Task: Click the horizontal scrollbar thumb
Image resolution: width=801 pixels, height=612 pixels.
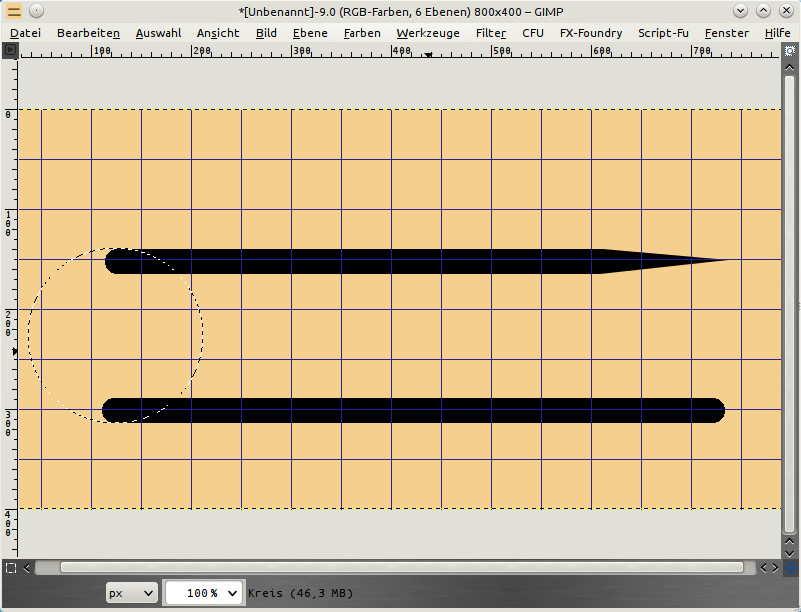Action: (x=400, y=568)
